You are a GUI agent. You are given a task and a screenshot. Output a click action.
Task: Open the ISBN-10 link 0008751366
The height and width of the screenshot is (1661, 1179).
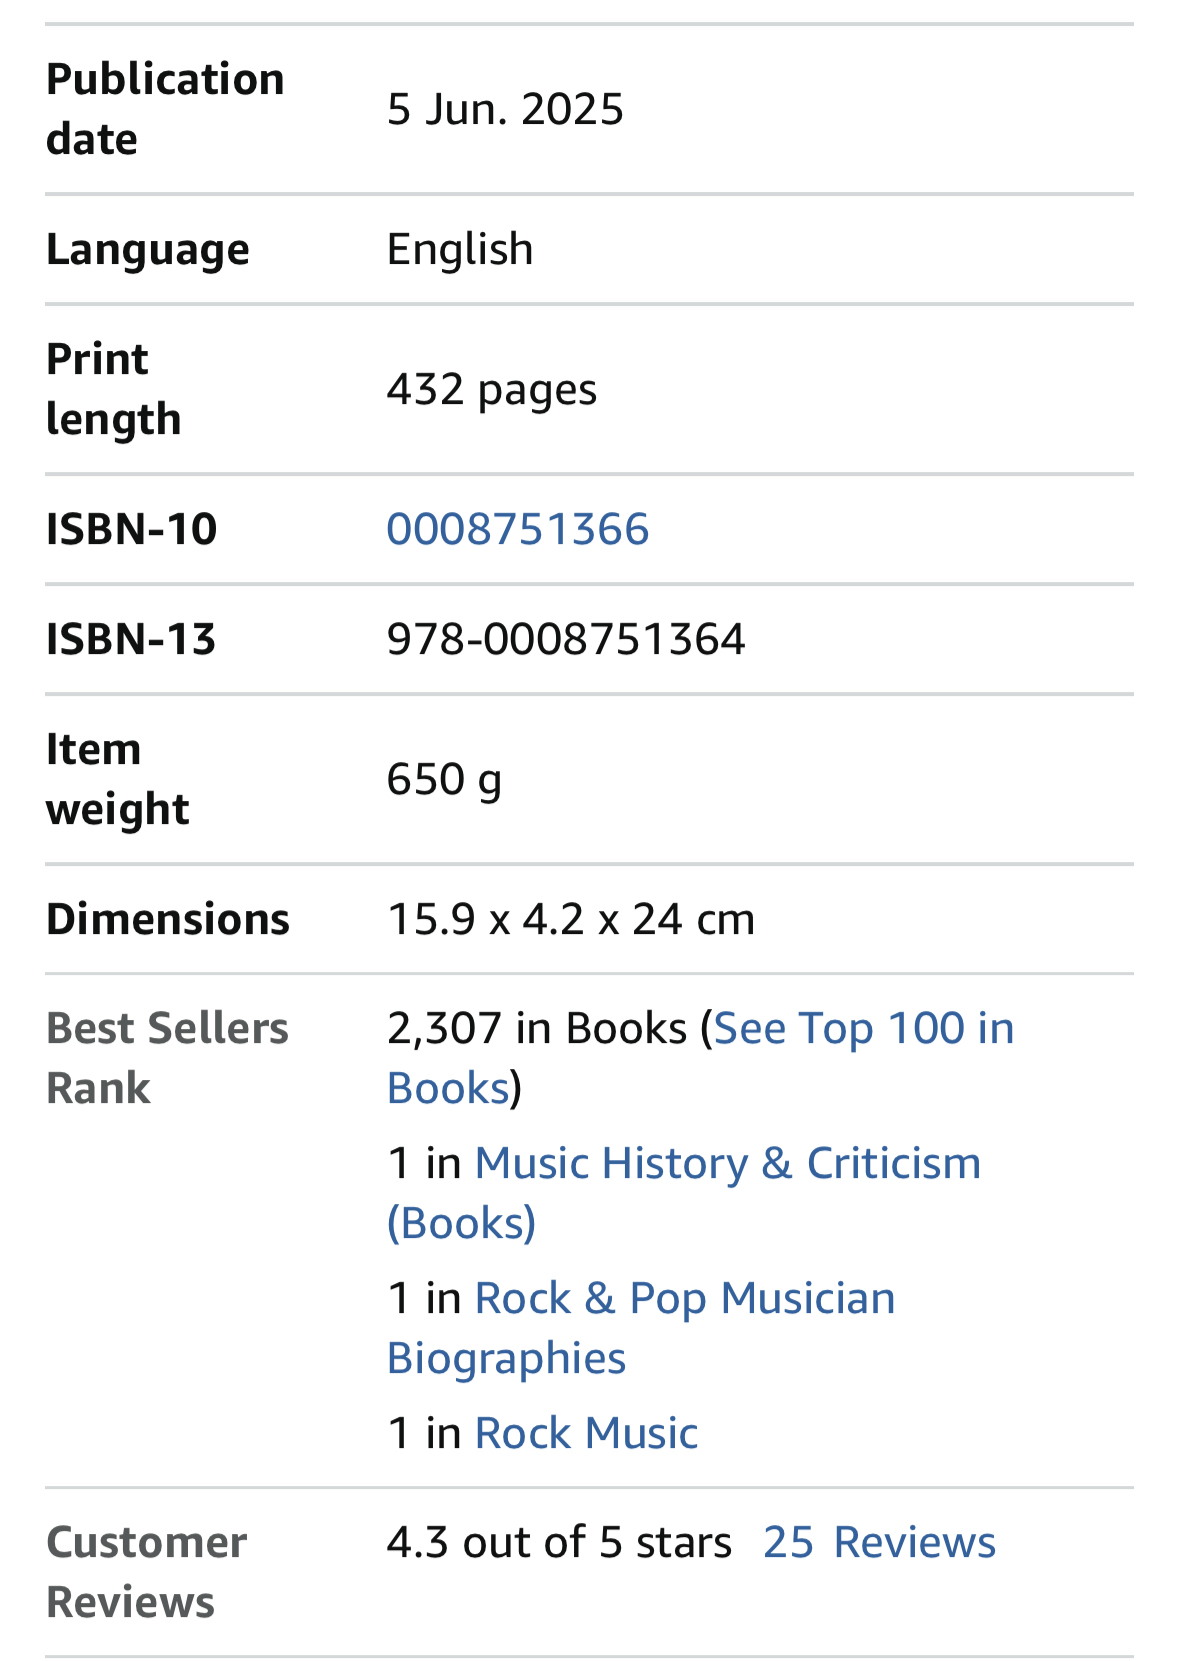pyautogui.click(x=517, y=529)
